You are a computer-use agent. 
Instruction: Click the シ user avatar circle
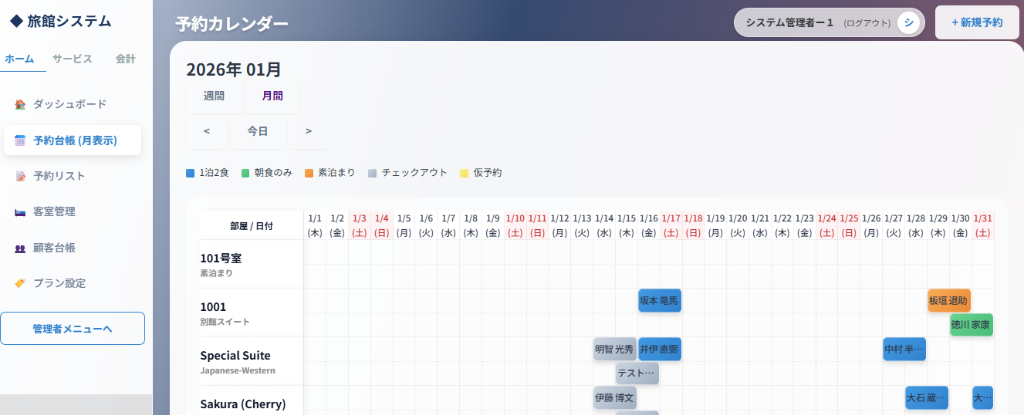908,22
